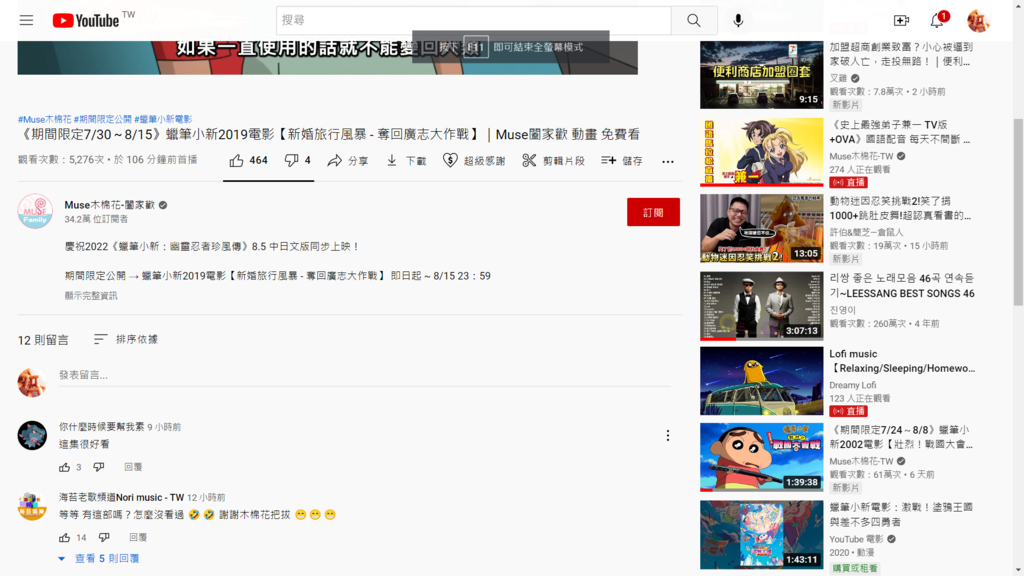
Task: Open the #蠟筆小新電影 hashtag
Action: 163,120
